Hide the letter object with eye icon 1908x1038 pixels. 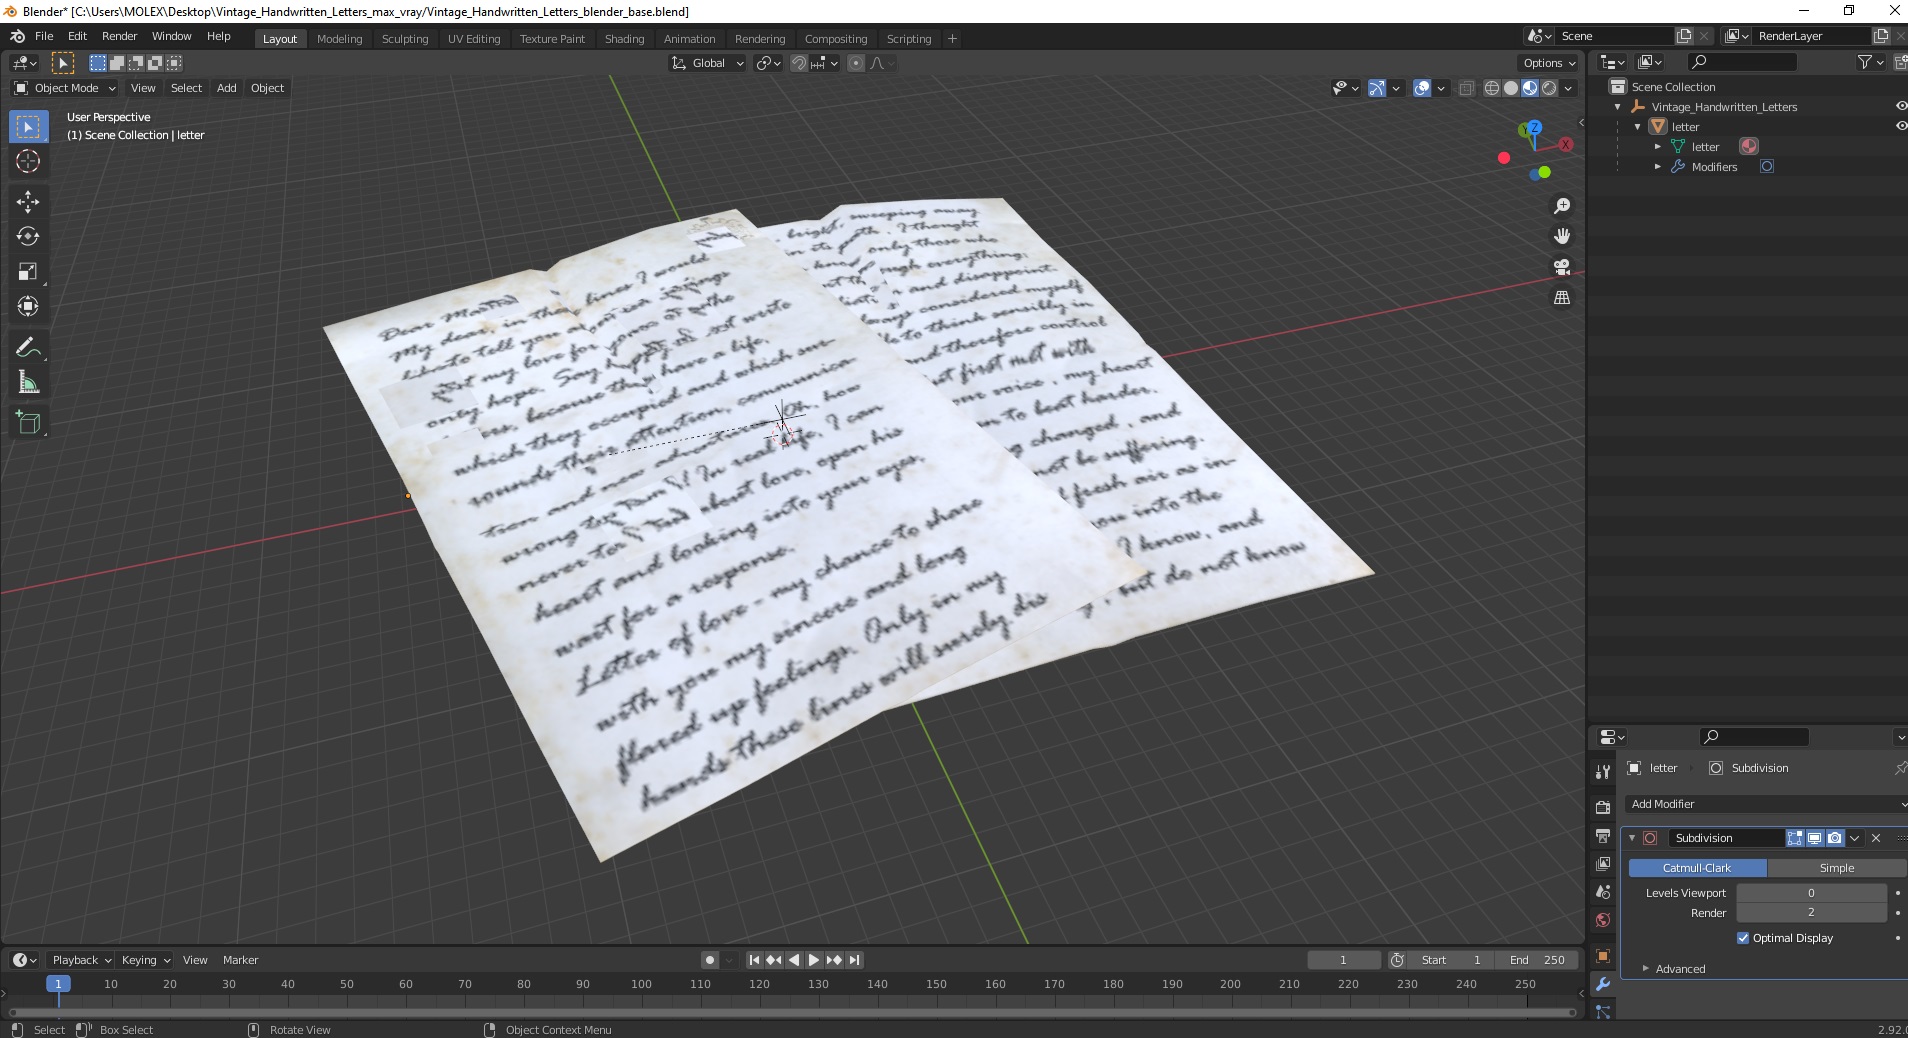pos(1901,126)
